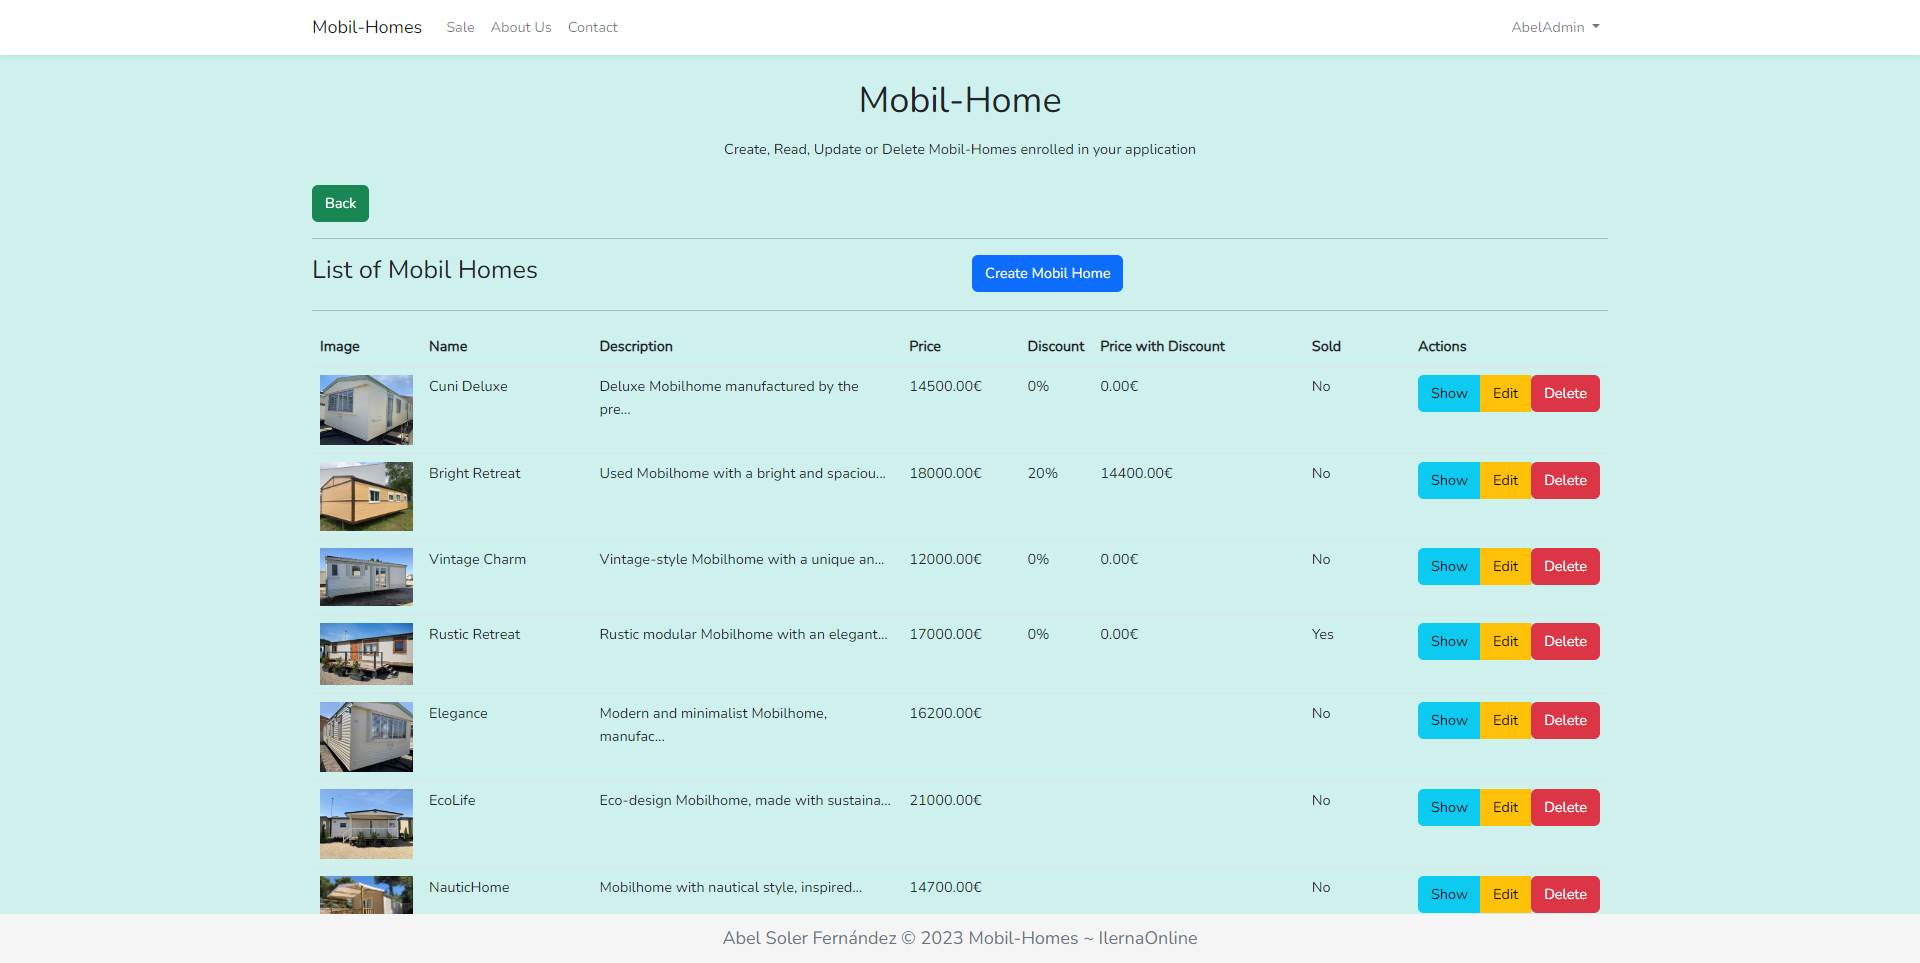The height and width of the screenshot is (963, 1920).
Task: Show details for NauticHome
Action: pos(1448,894)
